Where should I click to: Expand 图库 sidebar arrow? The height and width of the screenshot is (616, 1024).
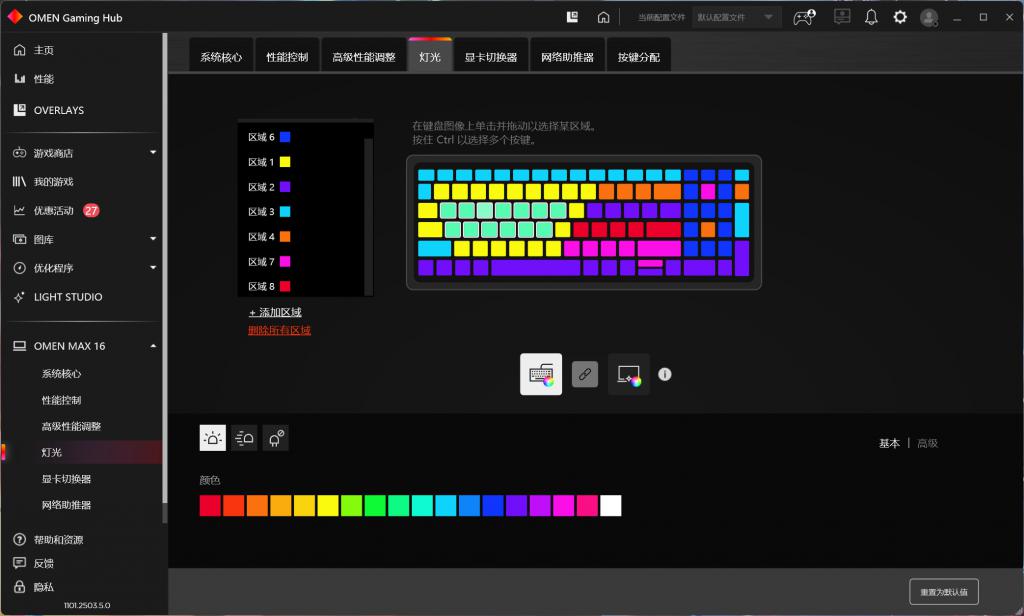pos(153,238)
